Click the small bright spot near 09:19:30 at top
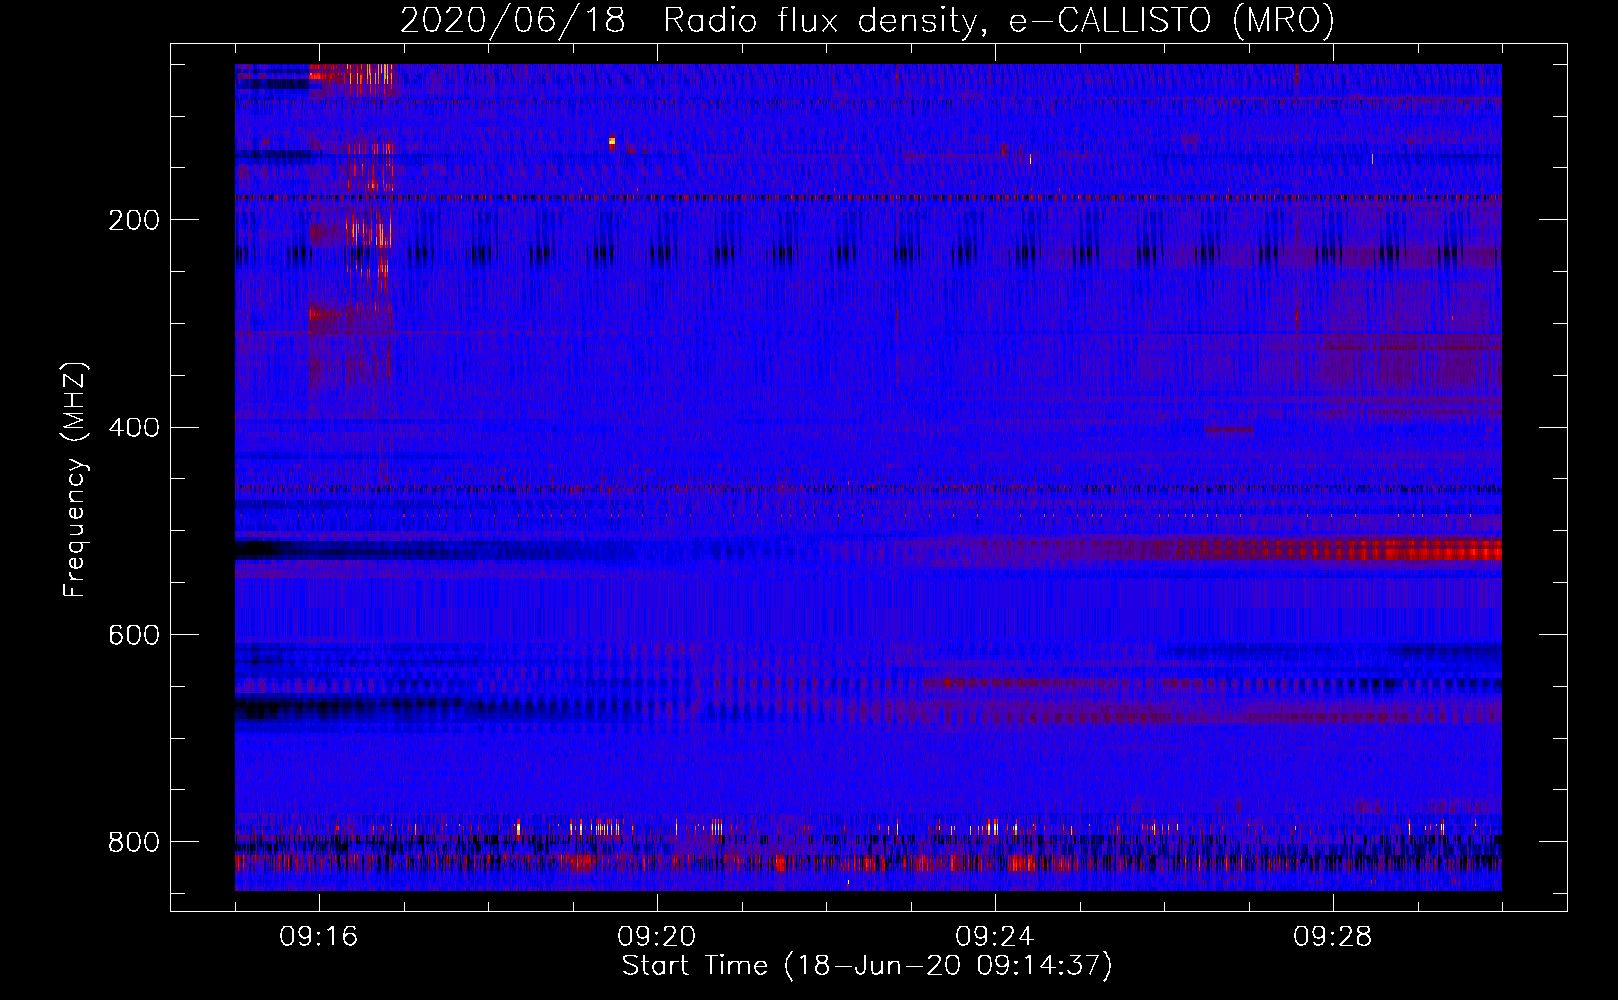The image size is (1618, 1000). (612, 142)
